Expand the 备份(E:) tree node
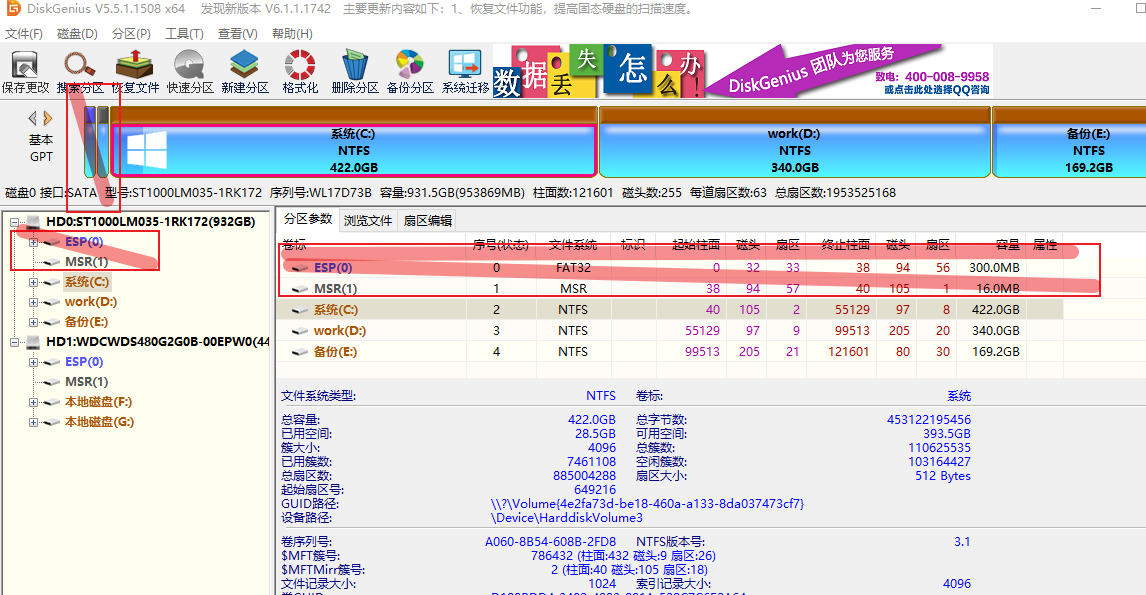 [33, 322]
